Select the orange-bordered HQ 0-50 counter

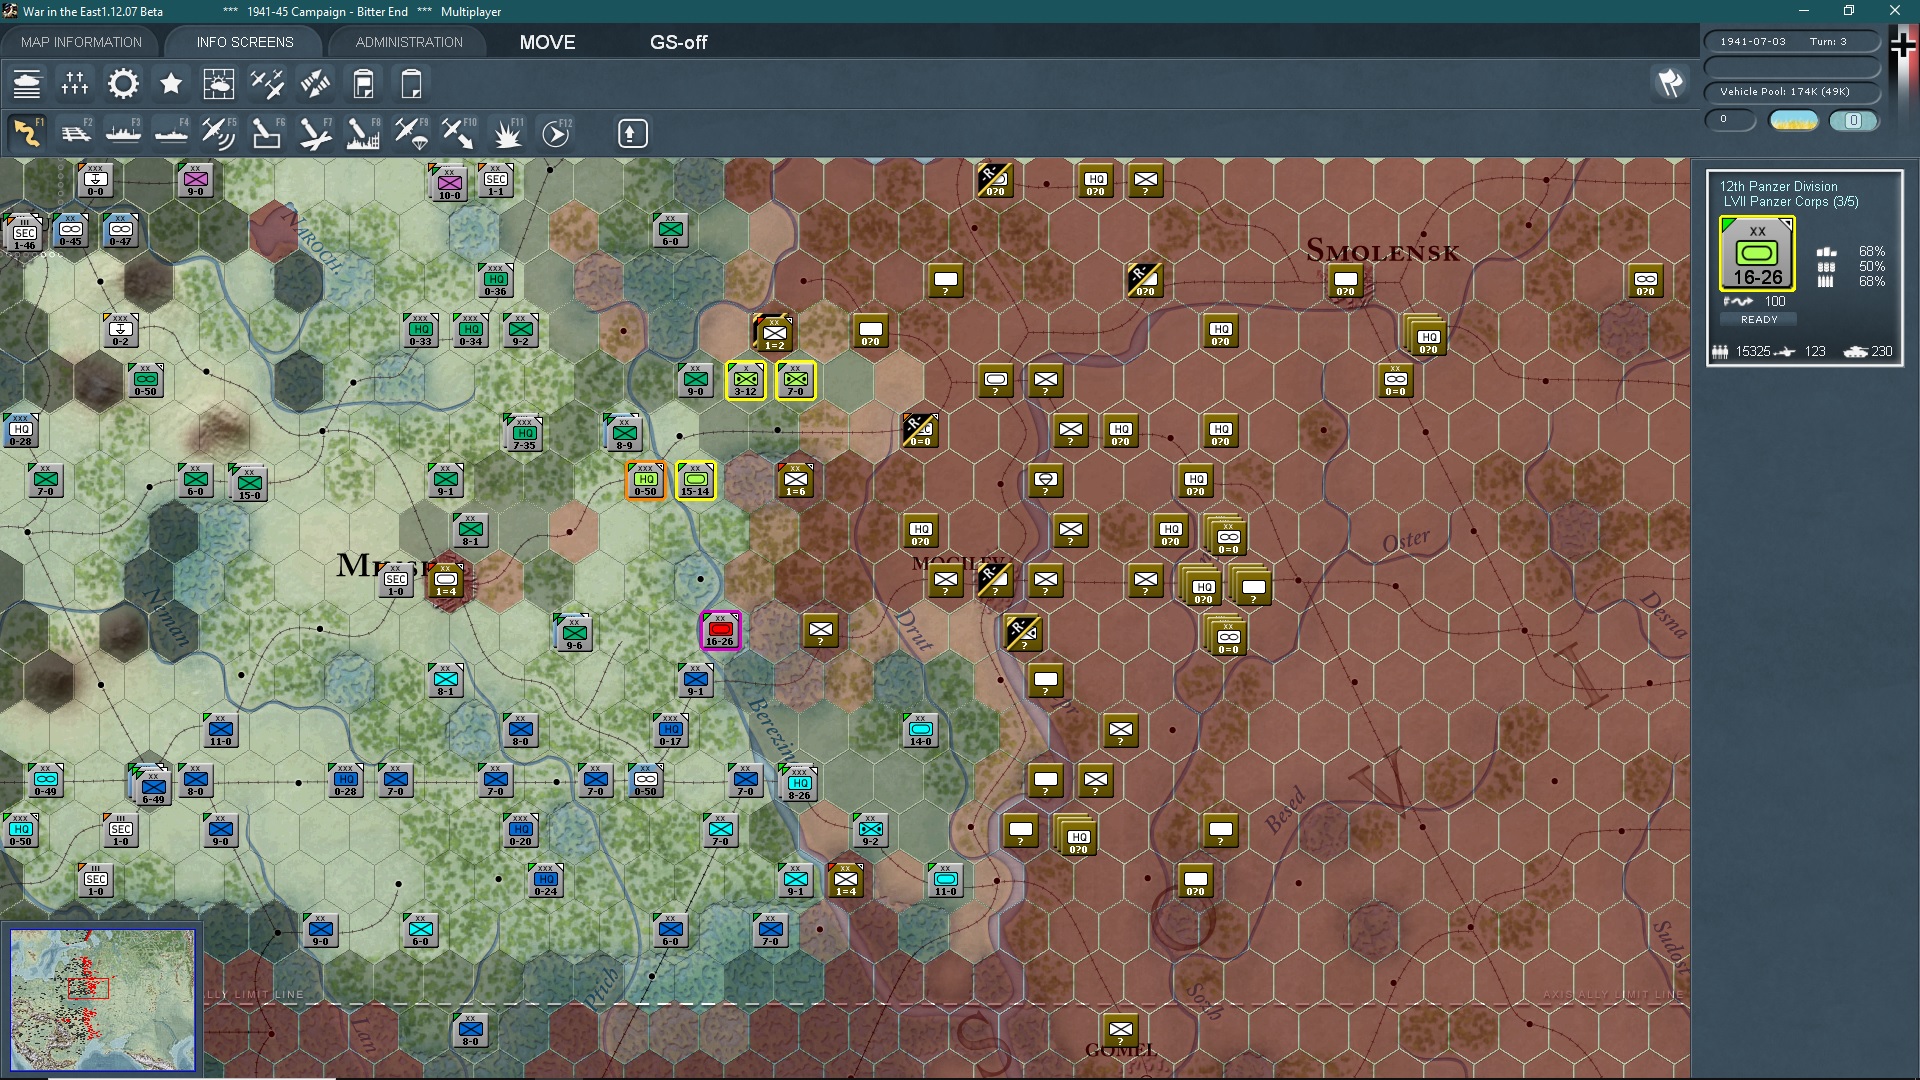[x=645, y=481]
